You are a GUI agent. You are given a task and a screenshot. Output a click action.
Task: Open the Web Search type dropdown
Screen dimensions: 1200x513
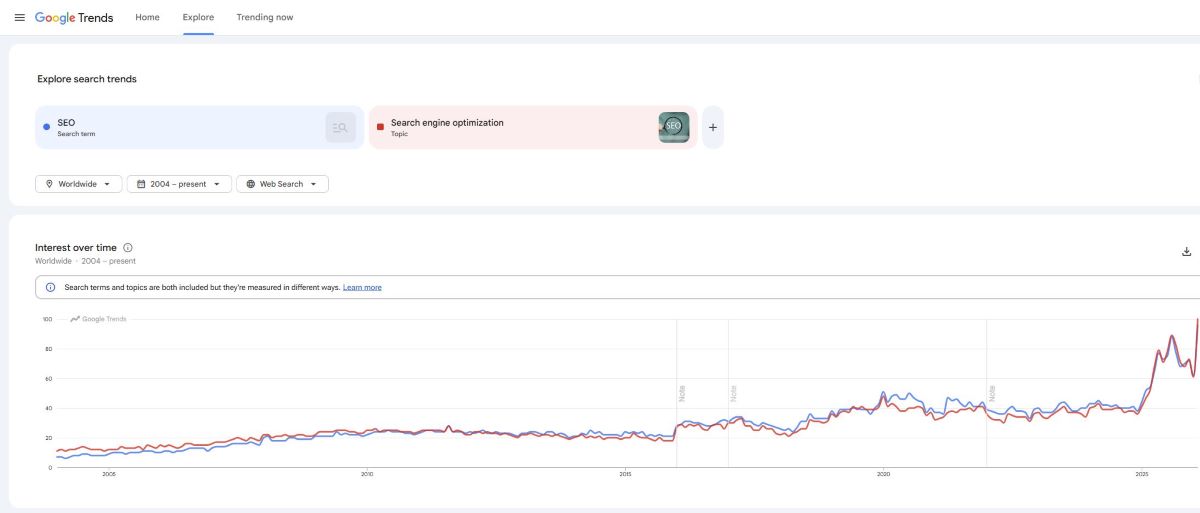282,184
